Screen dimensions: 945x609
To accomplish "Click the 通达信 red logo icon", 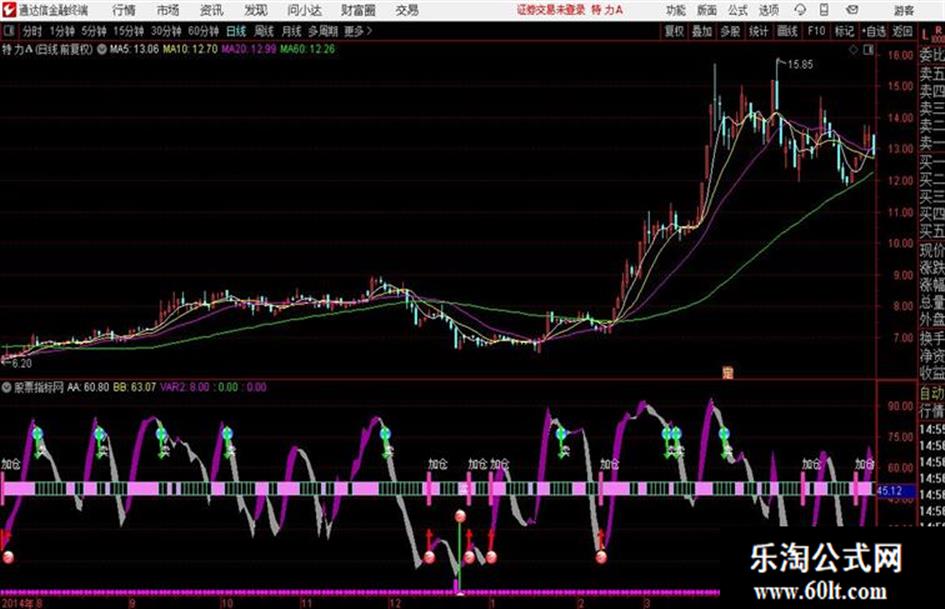I will pyautogui.click(x=9, y=10).
